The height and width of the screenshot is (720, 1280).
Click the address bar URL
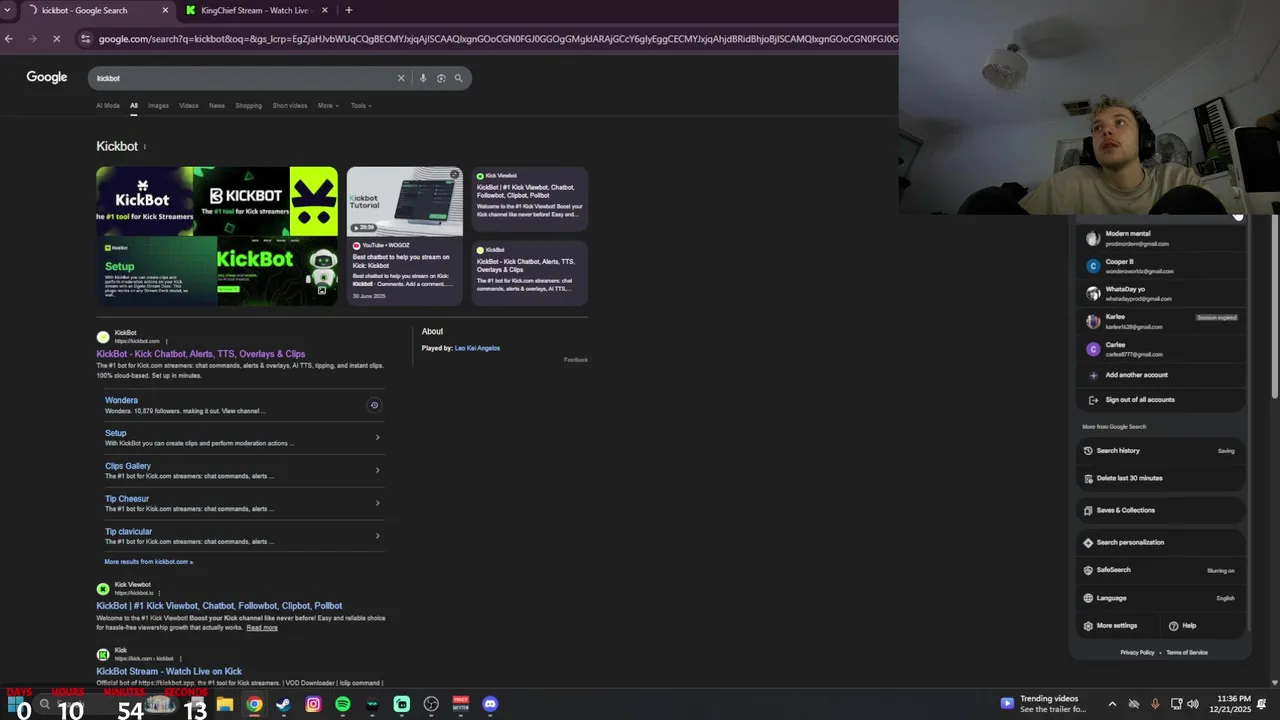point(497,39)
